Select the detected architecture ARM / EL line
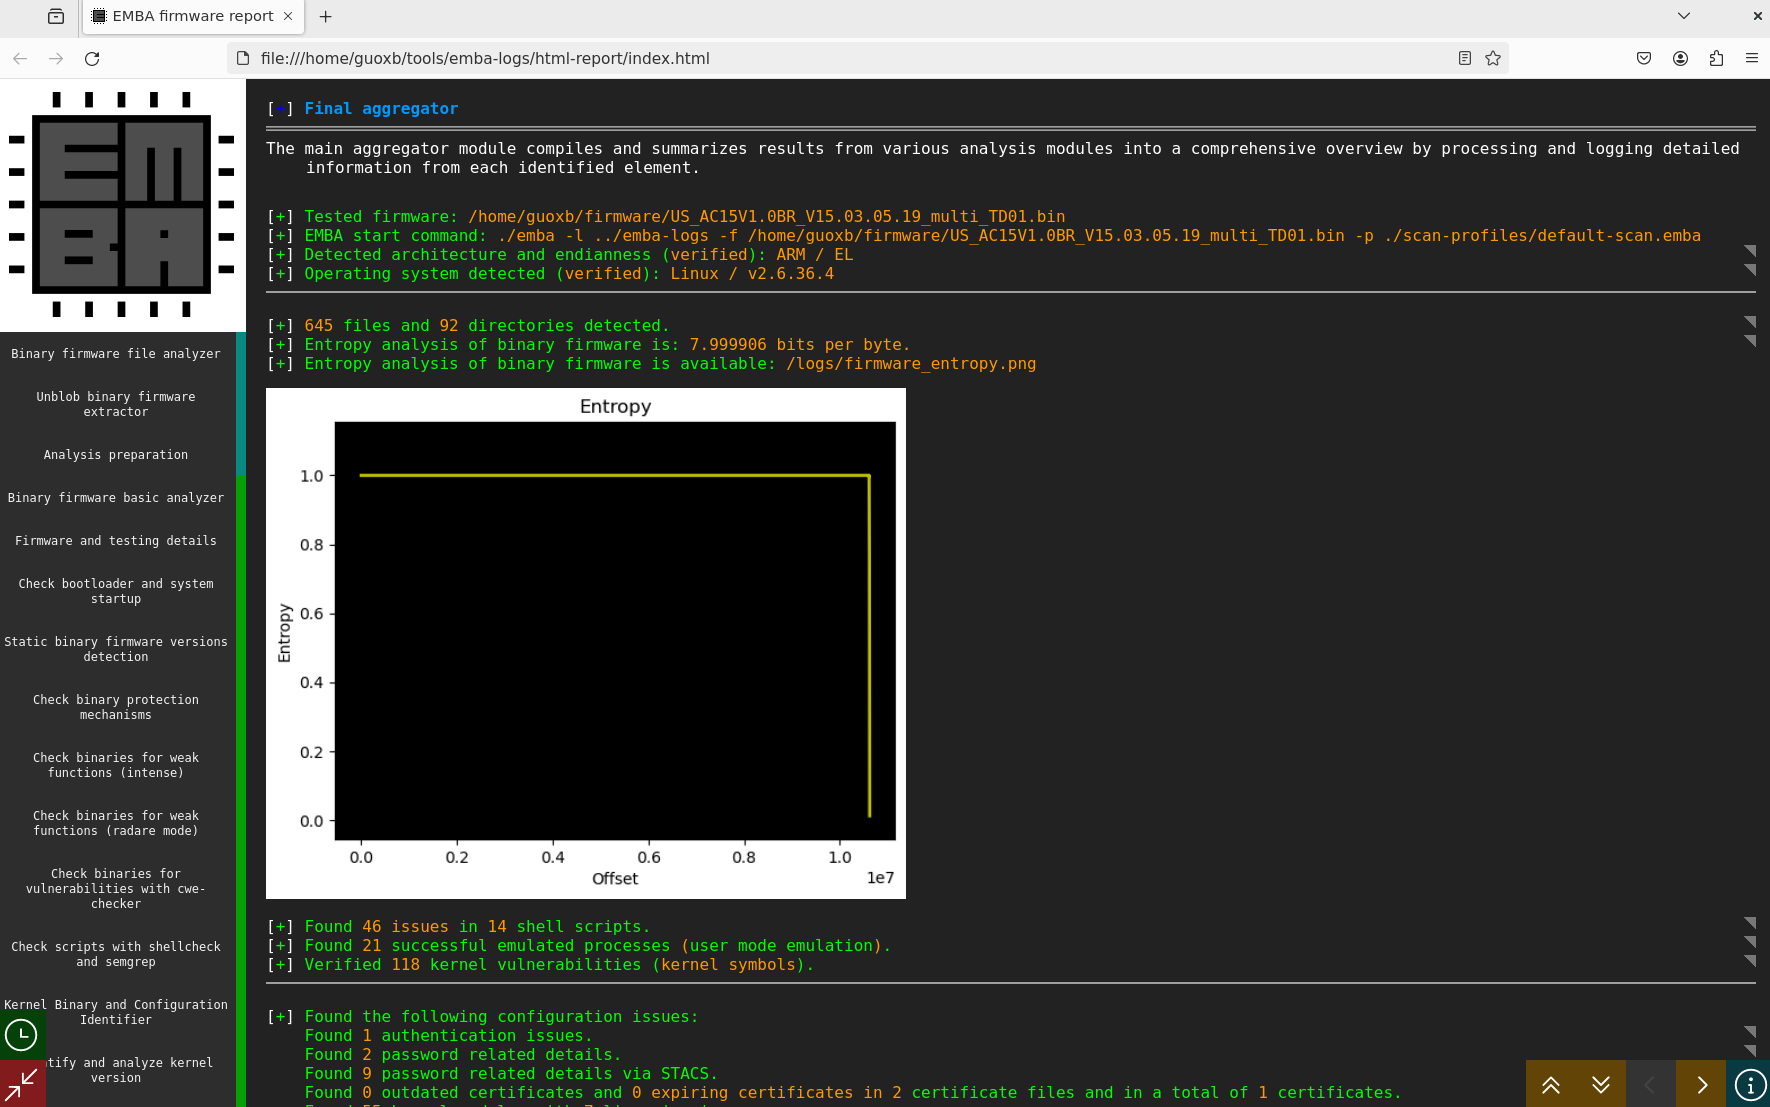1770x1107 pixels. (x=560, y=255)
